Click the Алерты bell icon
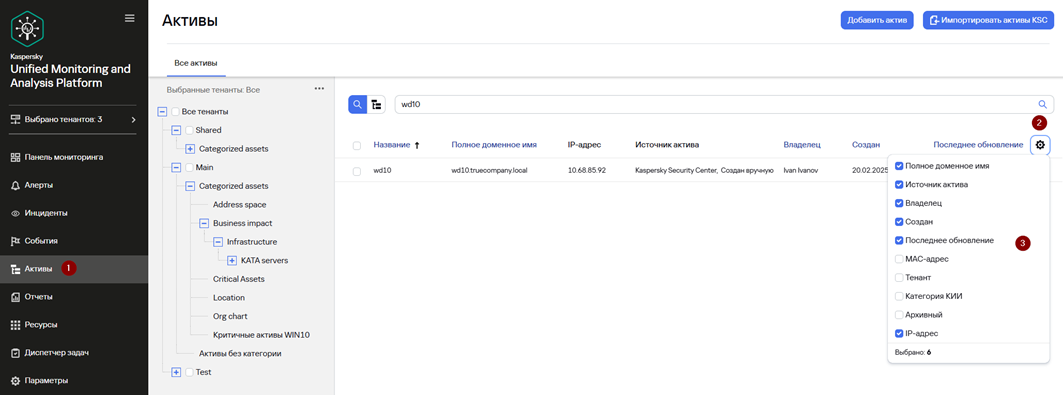This screenshot has width=1063, height=395. [16, 185]
